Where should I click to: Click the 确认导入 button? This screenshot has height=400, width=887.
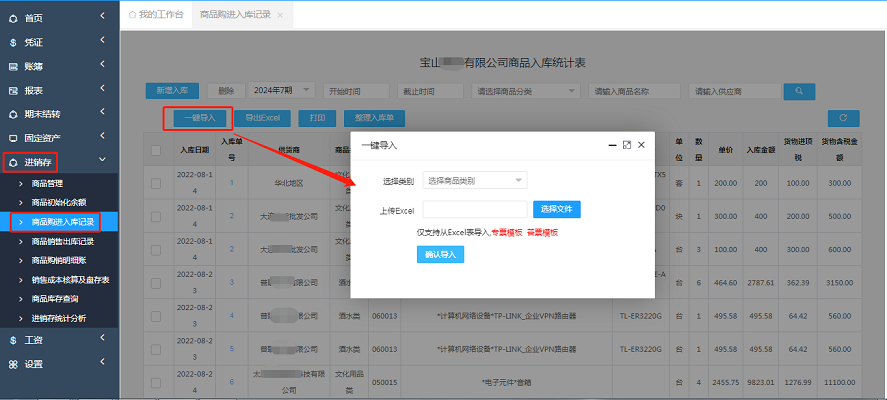click(x=441, y=255)
